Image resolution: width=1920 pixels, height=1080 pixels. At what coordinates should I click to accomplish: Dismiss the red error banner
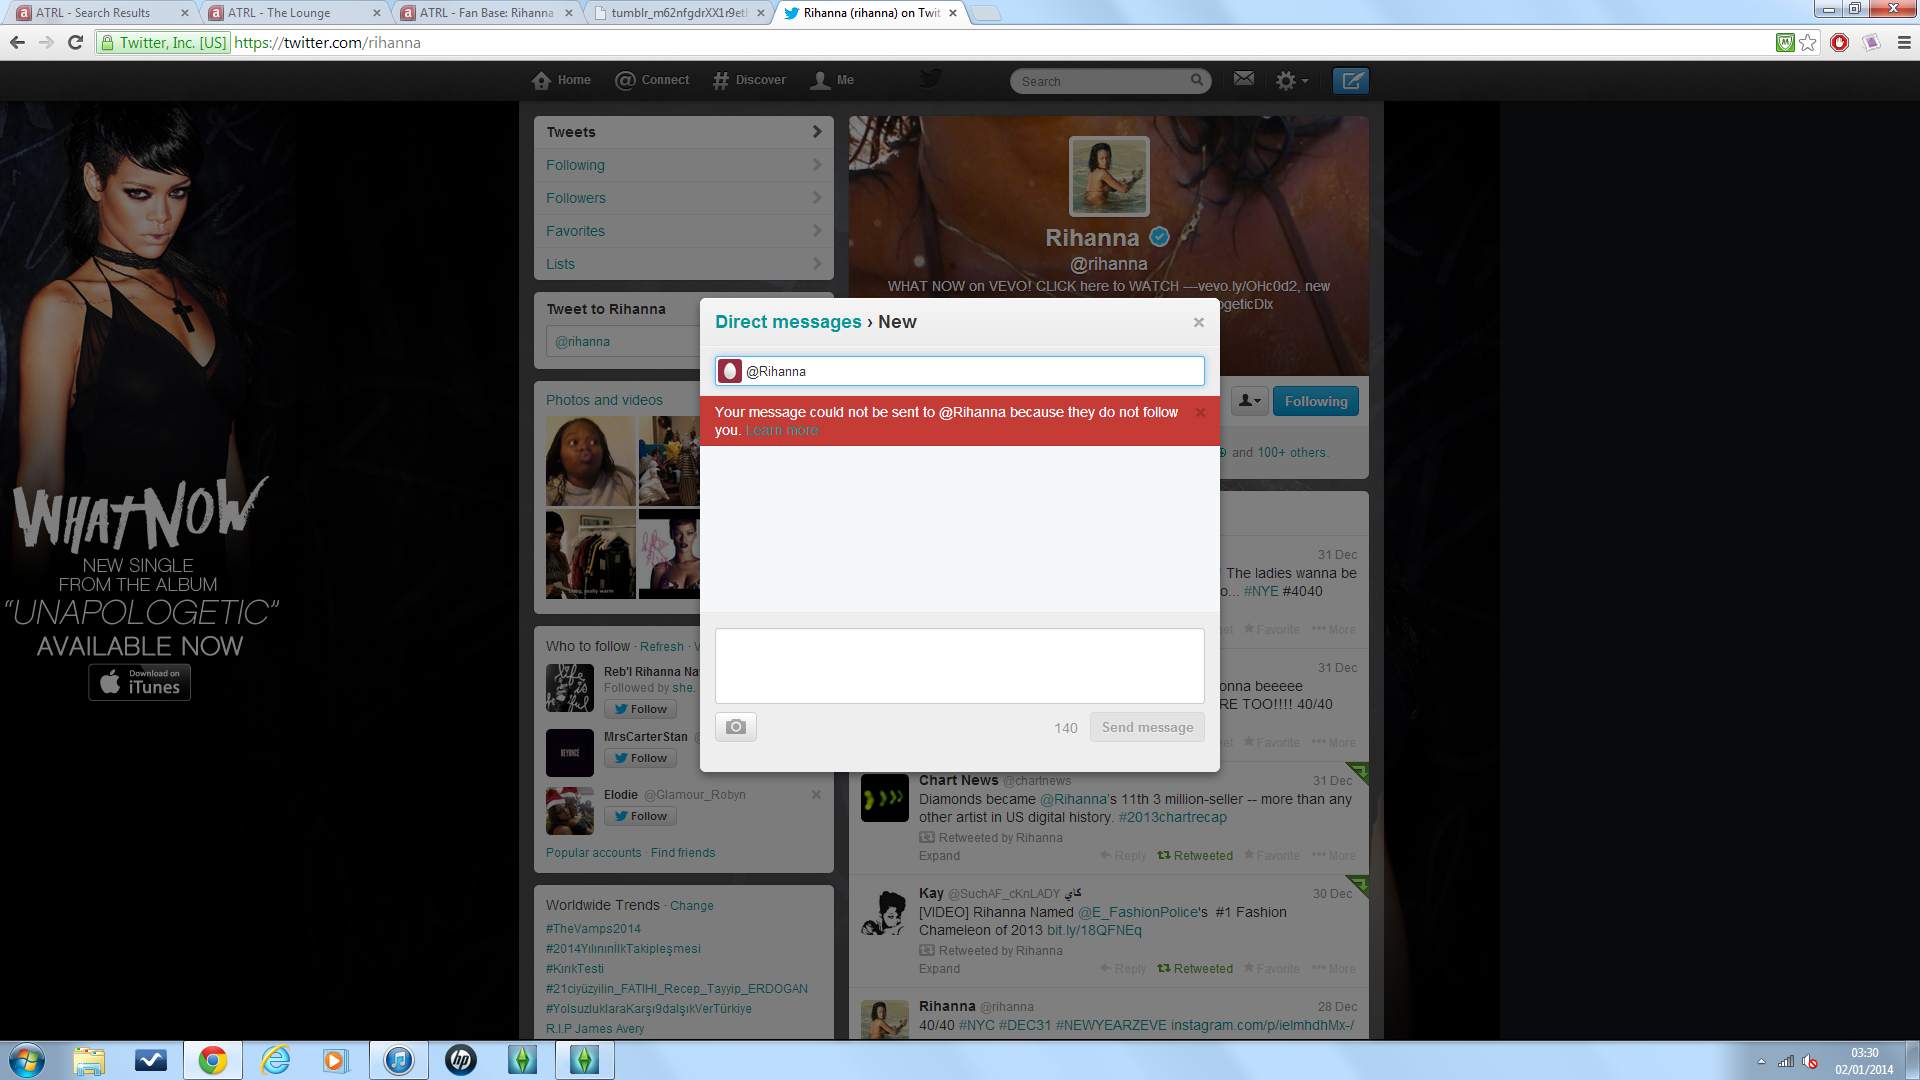point(1200,412)
